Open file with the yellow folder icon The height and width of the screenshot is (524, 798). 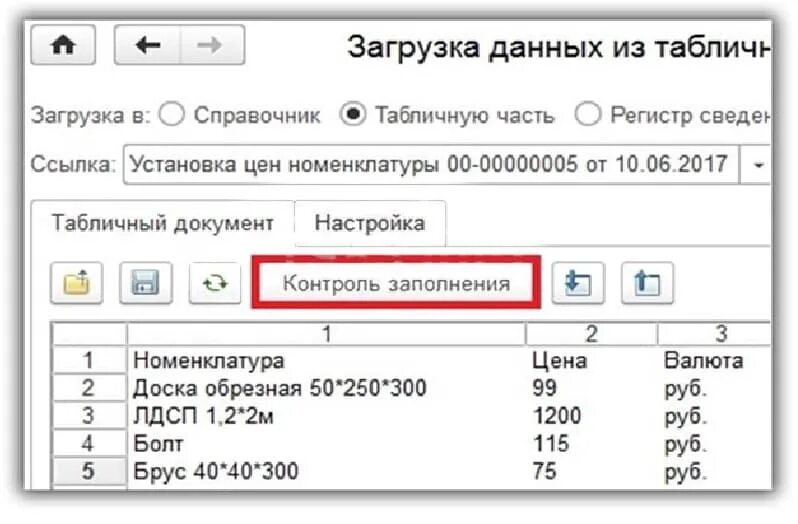pos(77,283)
